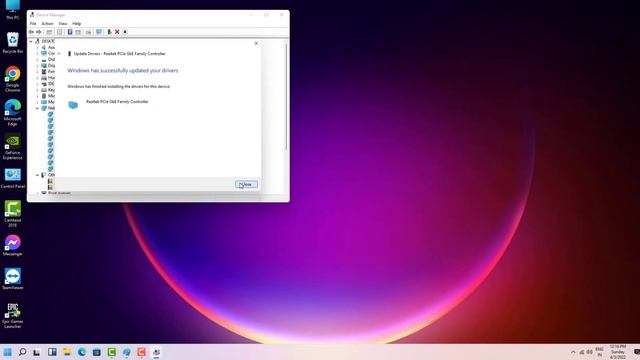Expand the Audio inputs category at tree top
The height and width of the screenshot is (360, 640).
click(x=37, y=47)
